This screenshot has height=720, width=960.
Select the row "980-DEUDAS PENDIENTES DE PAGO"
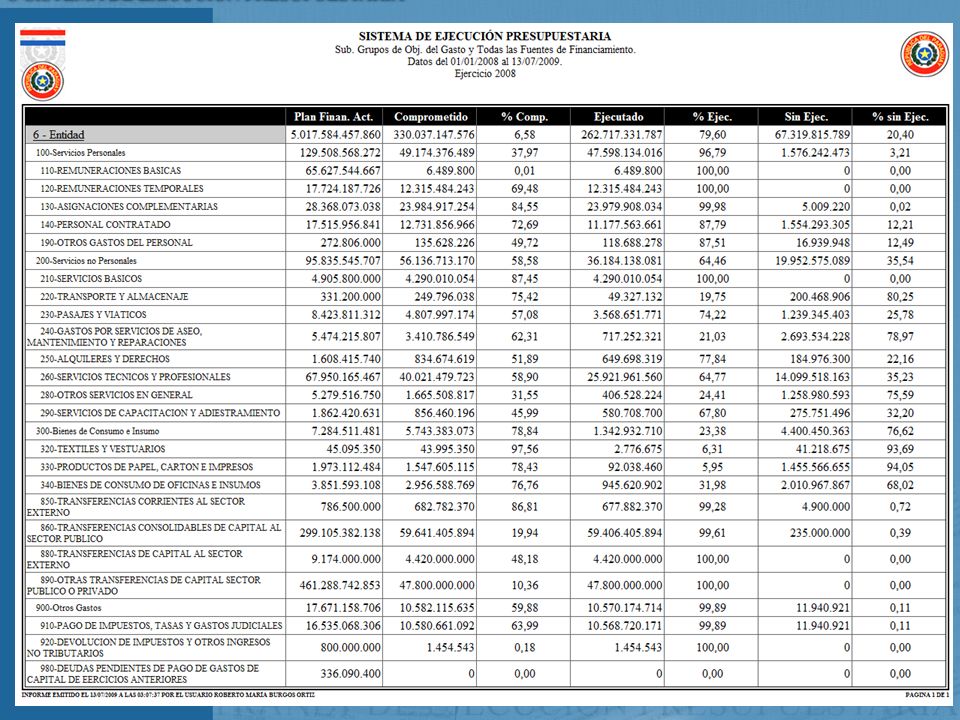point(485,673)
